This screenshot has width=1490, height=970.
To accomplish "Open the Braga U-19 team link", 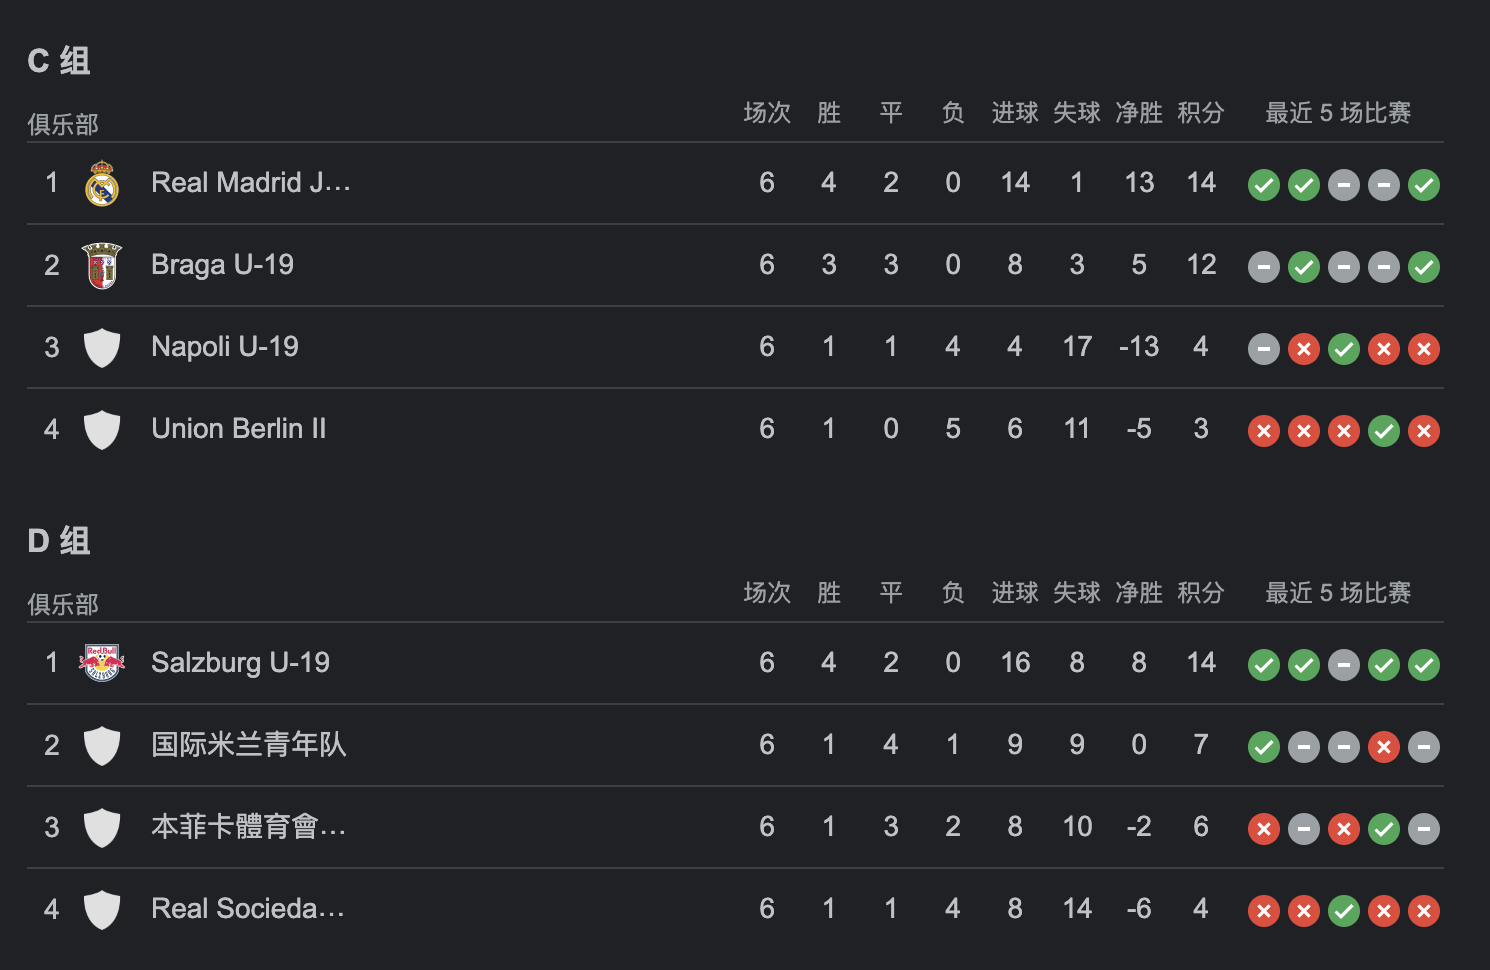I will click(223, 265).
